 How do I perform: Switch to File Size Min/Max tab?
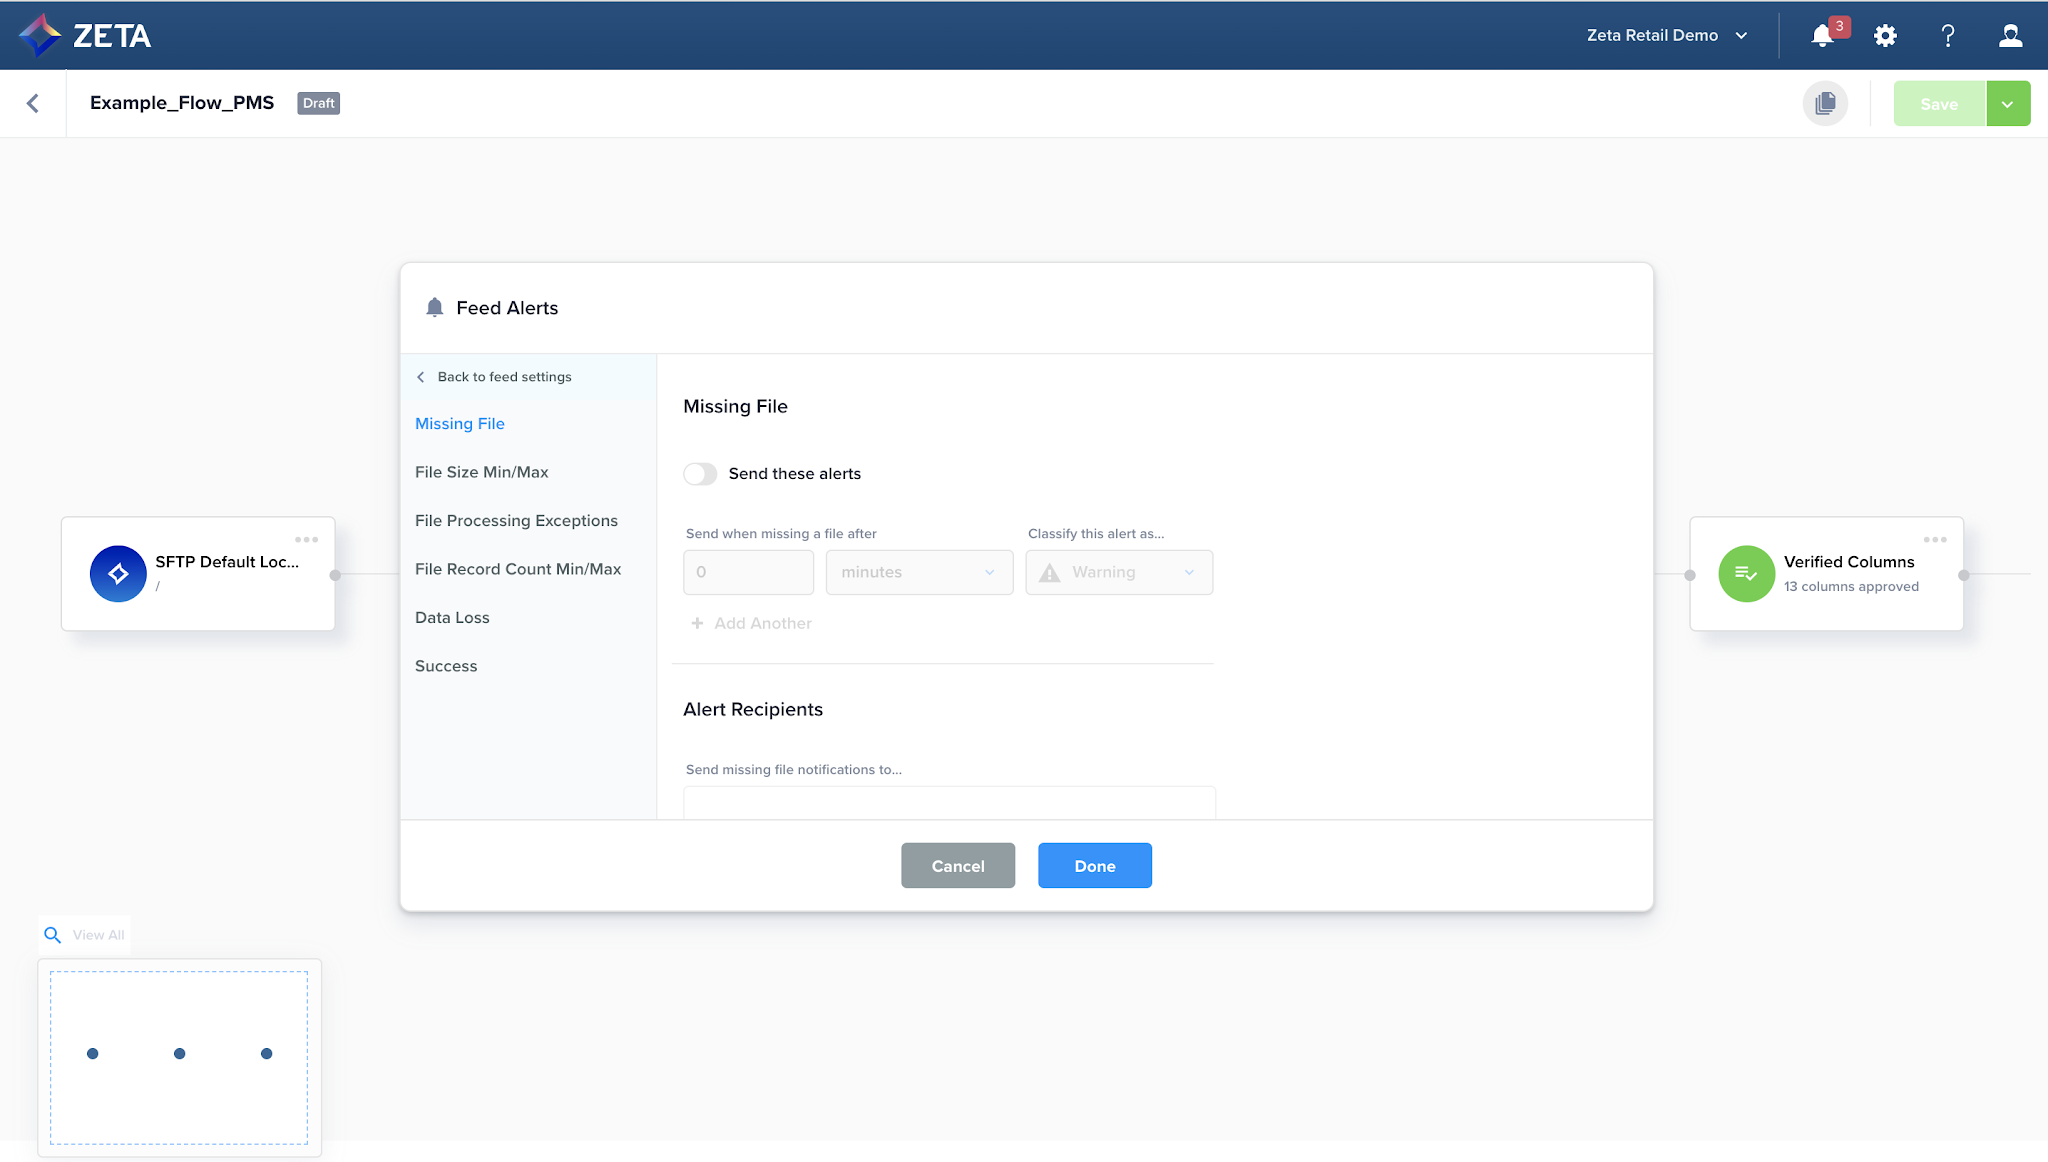pos(481,472)
